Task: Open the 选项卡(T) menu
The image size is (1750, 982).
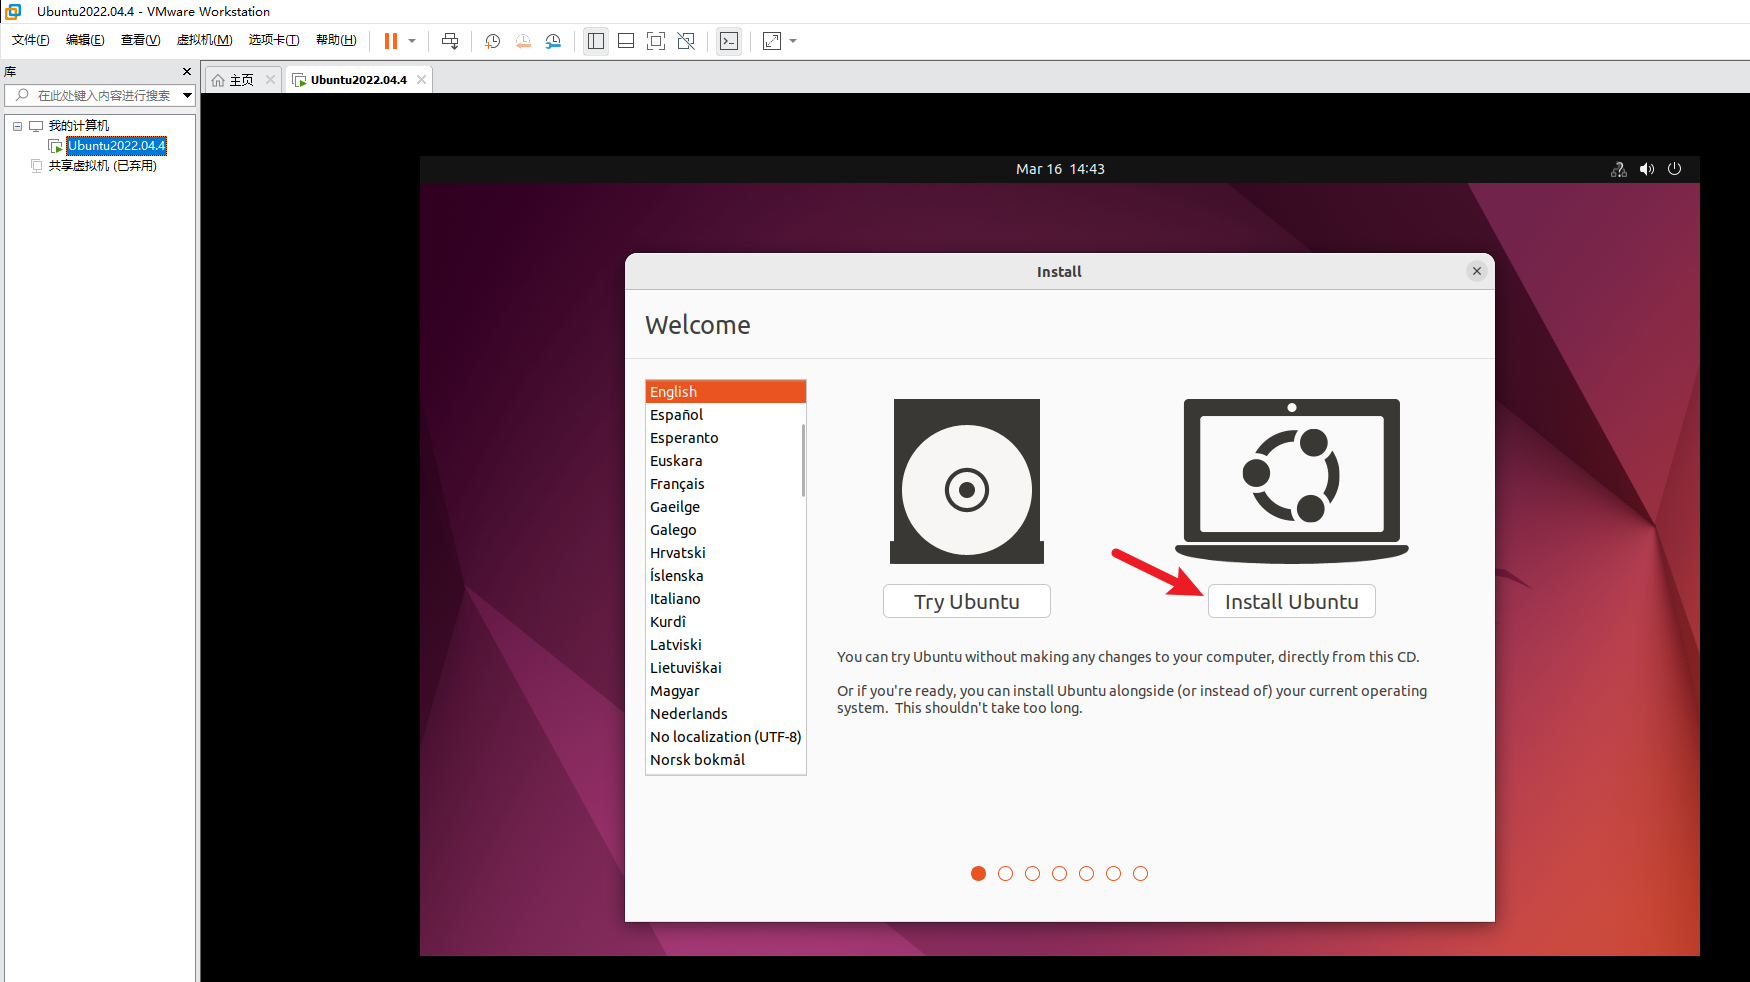Action: (x=274, y=40)
